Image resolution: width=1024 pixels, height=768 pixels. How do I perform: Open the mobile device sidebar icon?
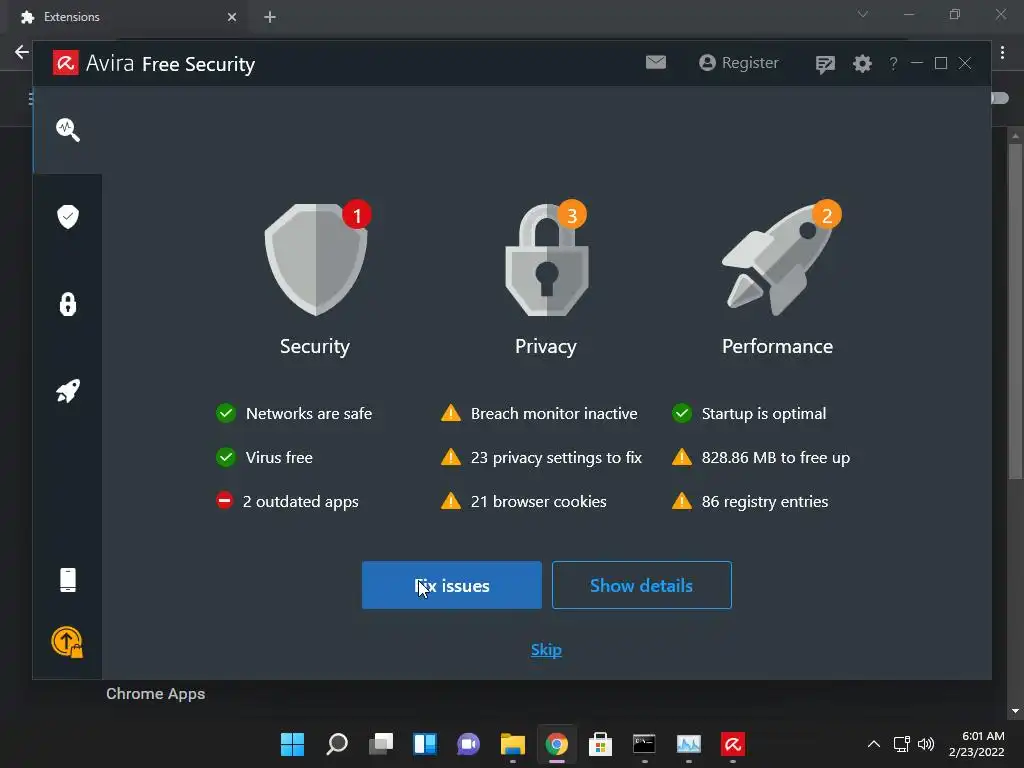(x=68, y=580)
